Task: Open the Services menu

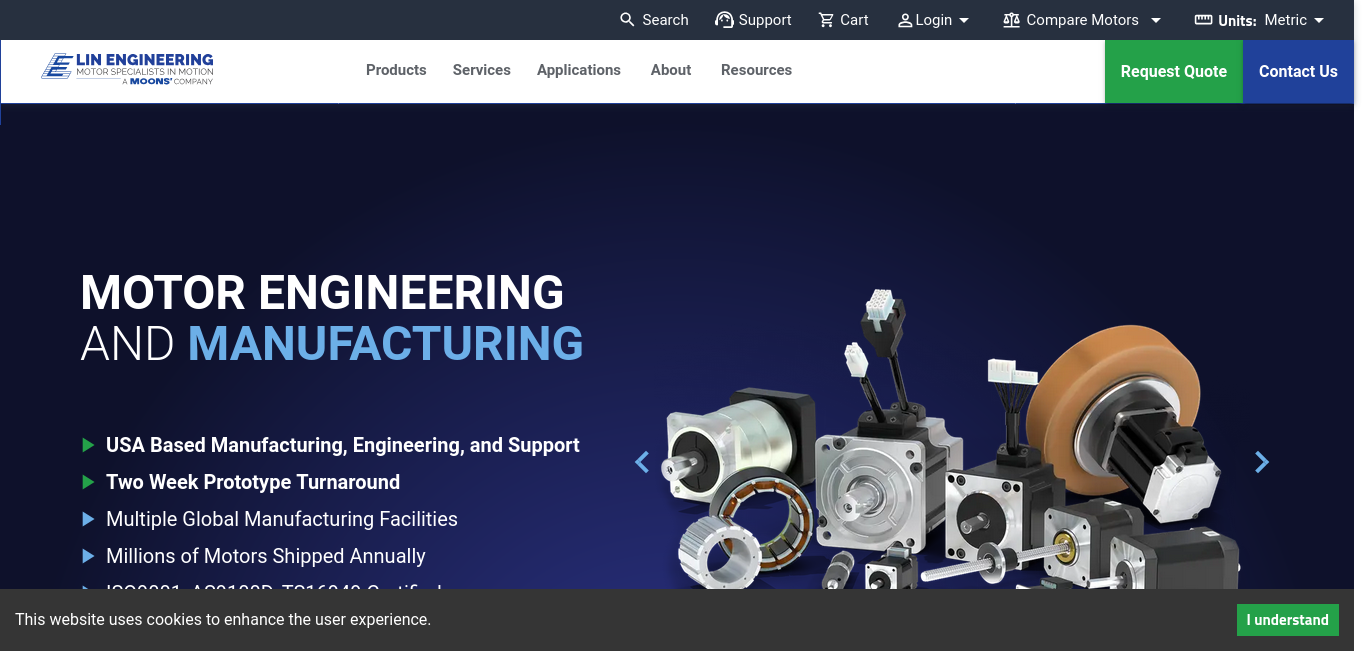Action: pyautogui.click(x=482, y=70)
